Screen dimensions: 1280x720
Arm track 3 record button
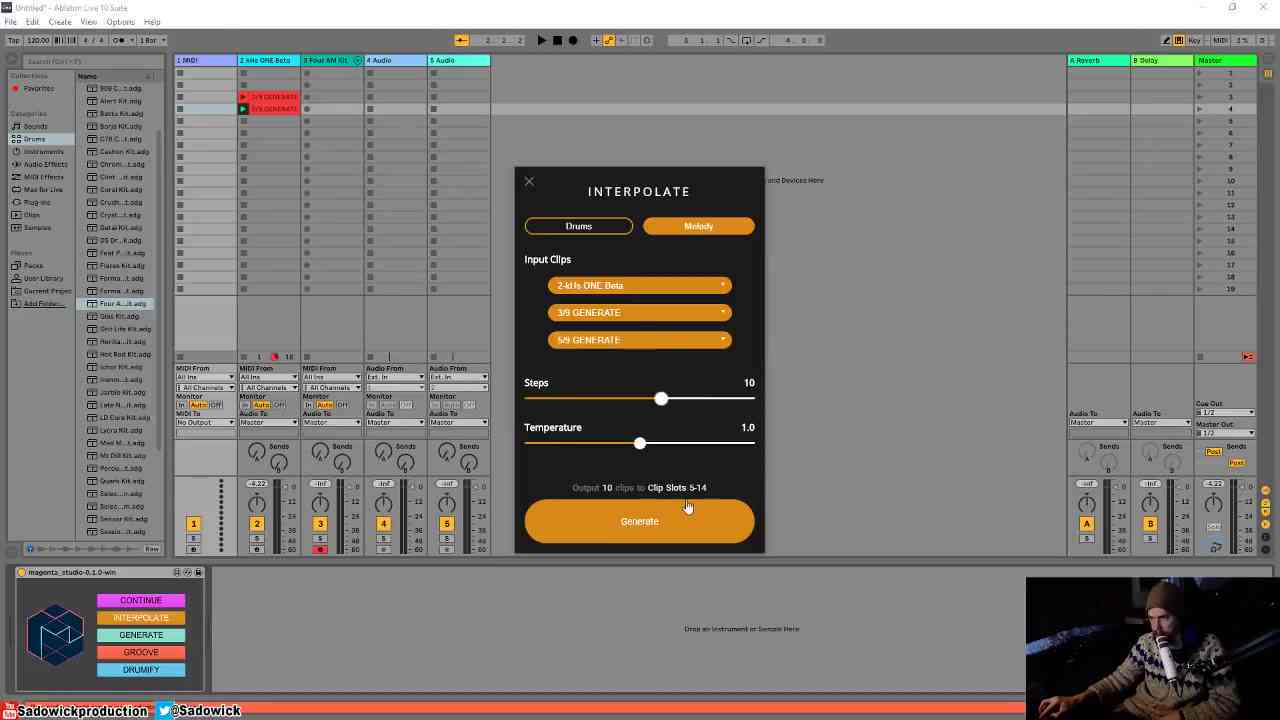[320, 550]
